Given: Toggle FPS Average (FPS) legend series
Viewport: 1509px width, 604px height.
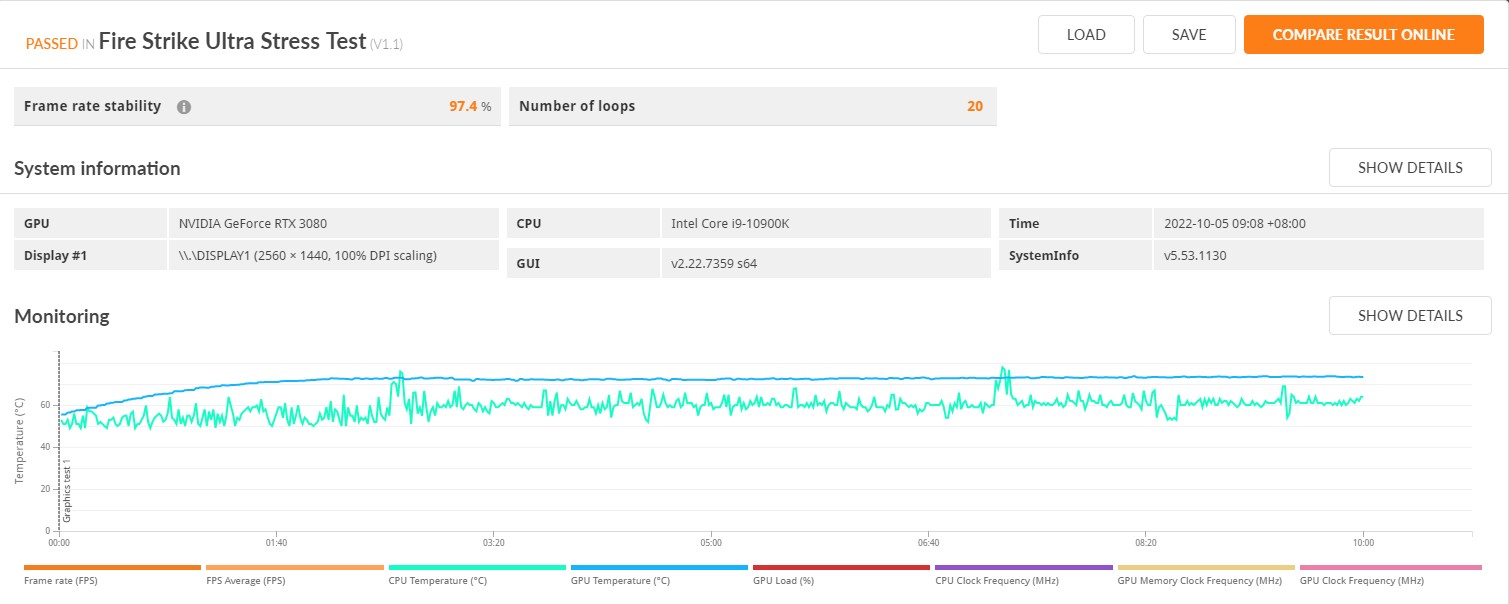Looking at the screenshot, I should point(295,575).
